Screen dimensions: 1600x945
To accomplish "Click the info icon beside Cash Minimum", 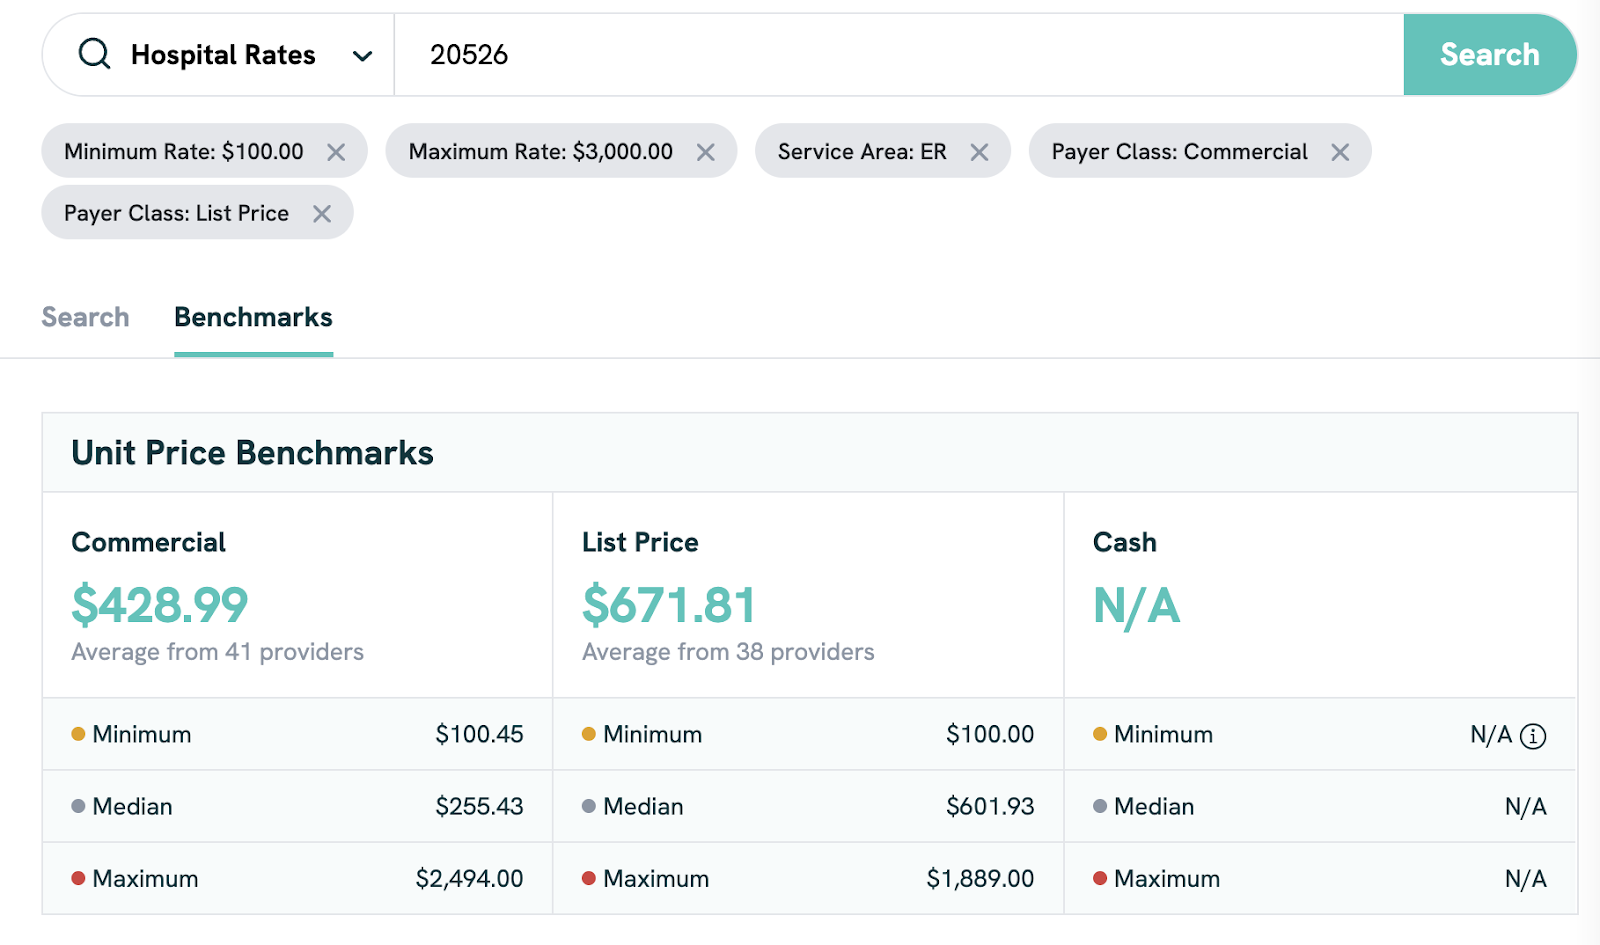I will pyautogui.click(x=1533, y=737).
